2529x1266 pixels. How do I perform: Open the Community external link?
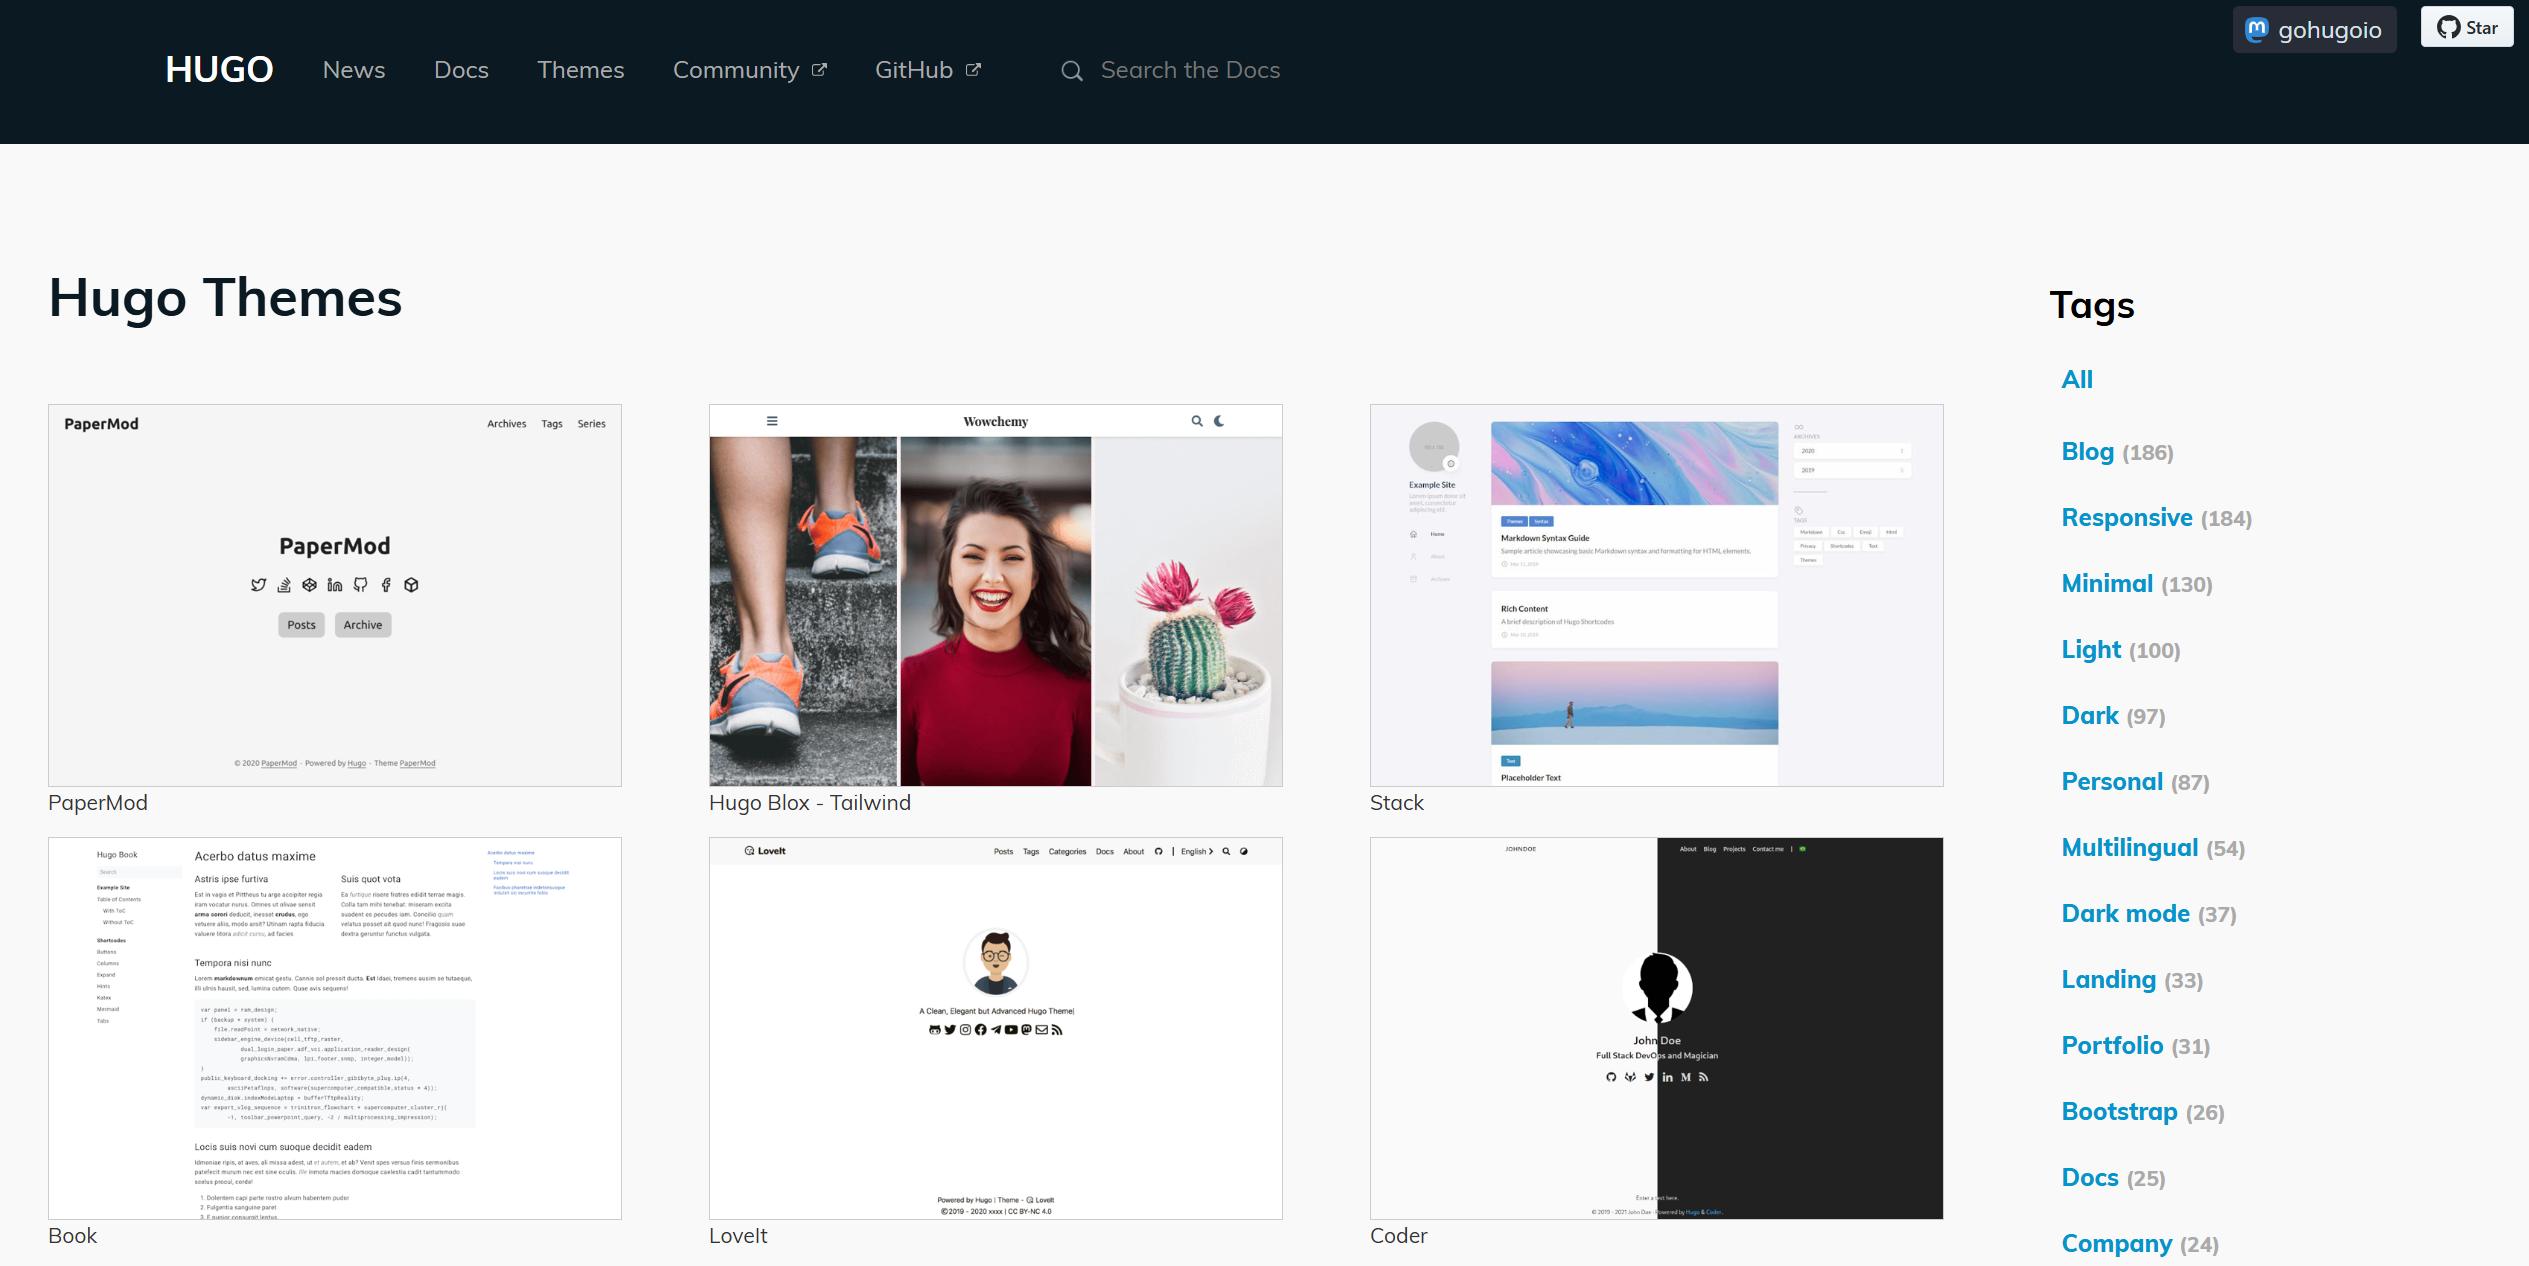750,70
